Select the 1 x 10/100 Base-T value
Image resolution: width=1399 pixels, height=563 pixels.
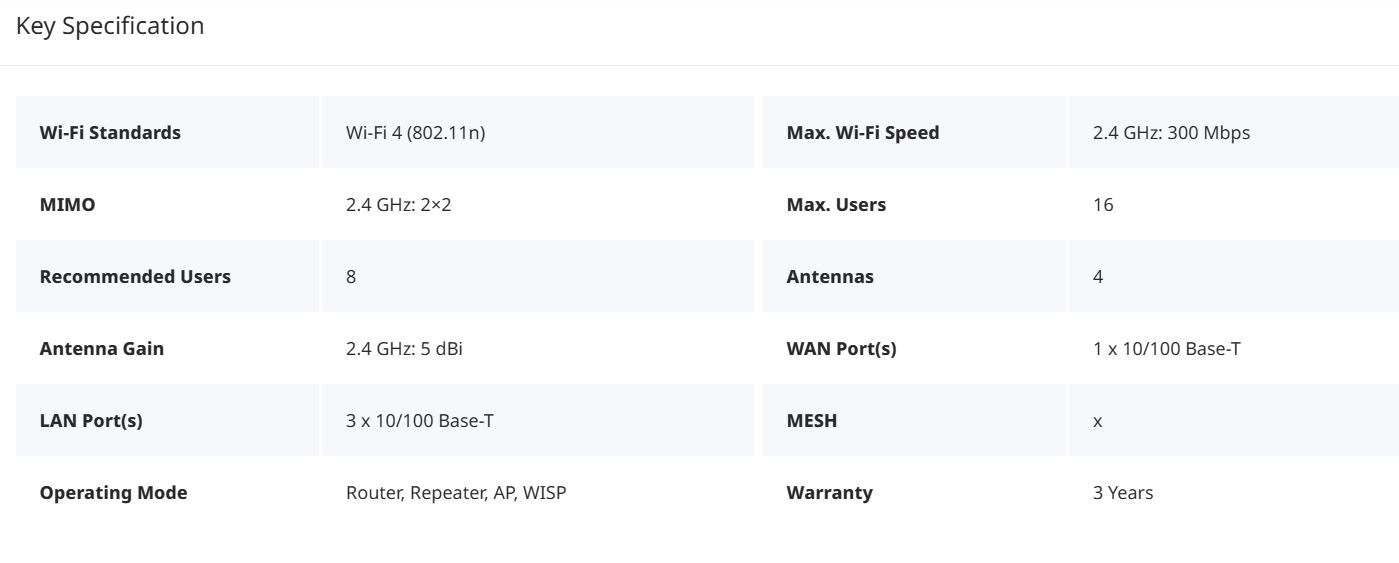(1167, 348)
